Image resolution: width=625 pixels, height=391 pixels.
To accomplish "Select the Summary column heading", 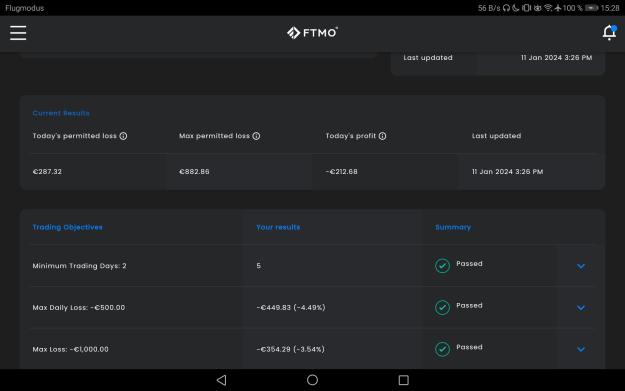I will click(x=453, y=227).
